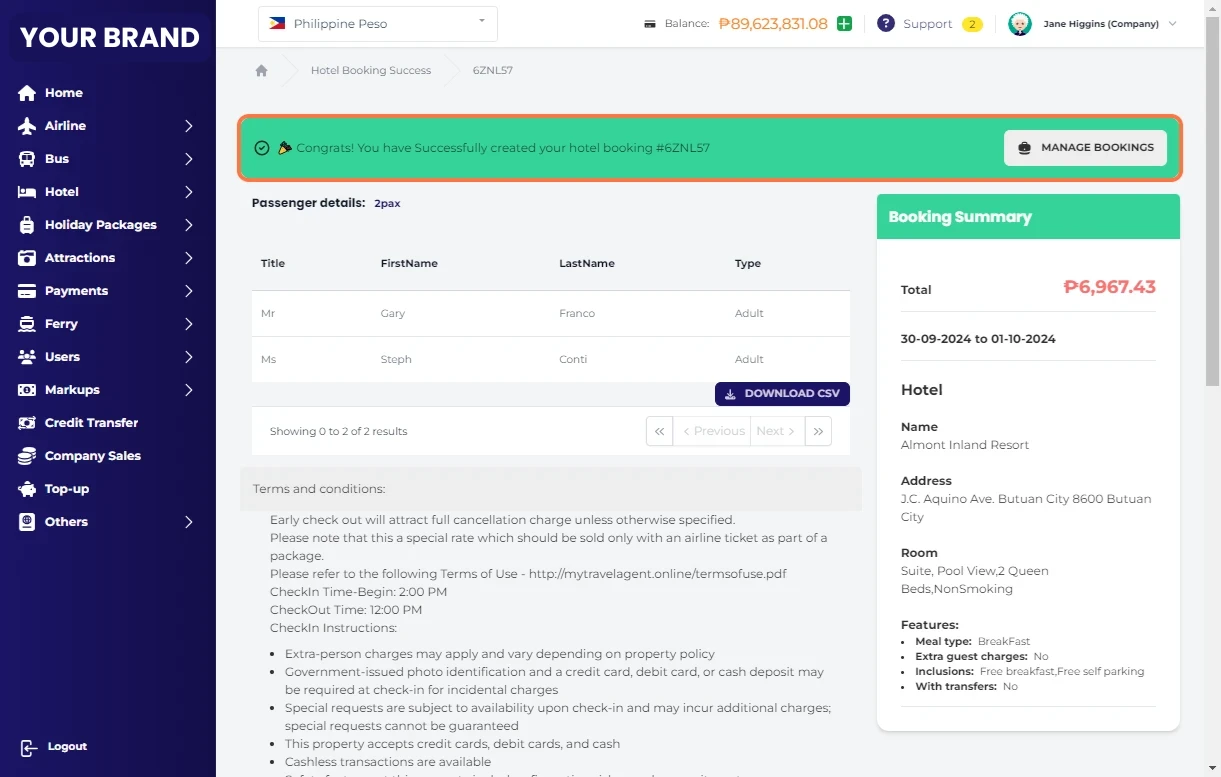Download passenger details as CSV
Image resolution: width=1221 pixels, height=777 pixels.
click(782, 394)
